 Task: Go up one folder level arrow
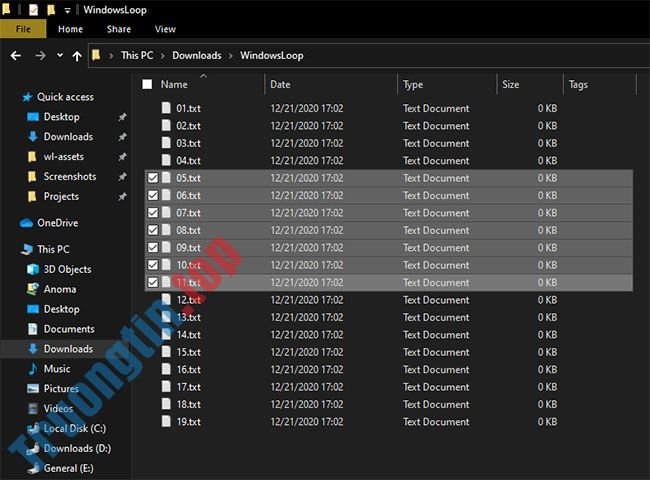point(77,56)
